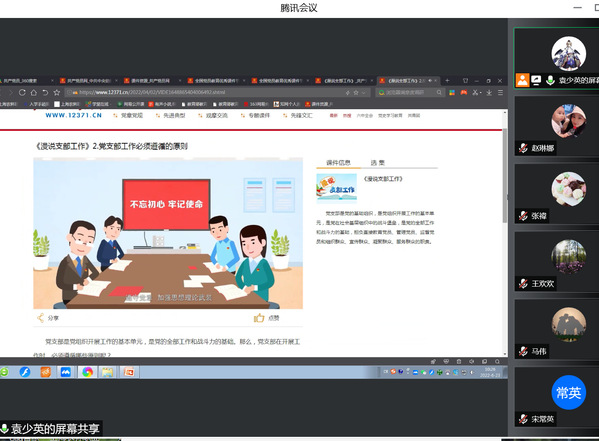This screenshot has height=441, width=599.
Task: Toggle 赵琳娜's muted microphone icon
Action: point(523,148)
